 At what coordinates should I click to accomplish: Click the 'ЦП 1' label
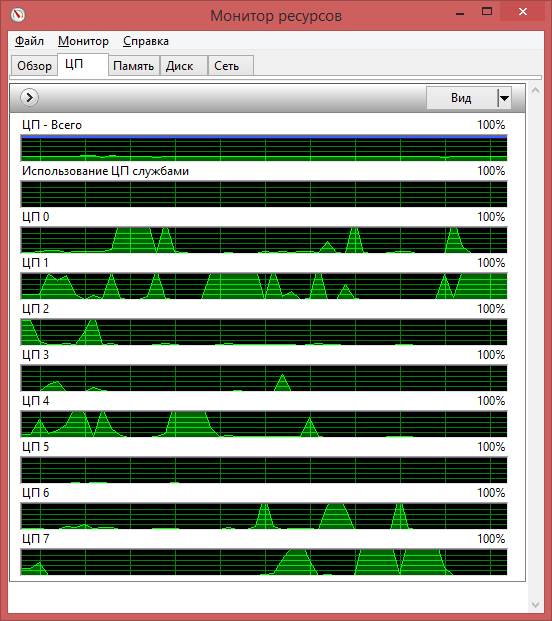[36, 263]
